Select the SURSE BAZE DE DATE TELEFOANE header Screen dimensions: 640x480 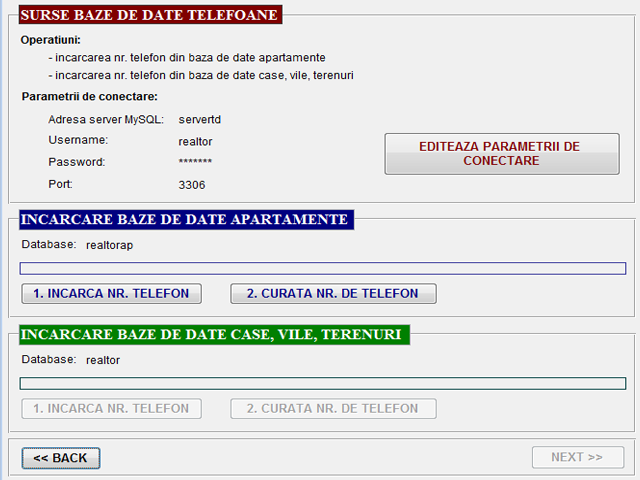click(x=149, y=15)
